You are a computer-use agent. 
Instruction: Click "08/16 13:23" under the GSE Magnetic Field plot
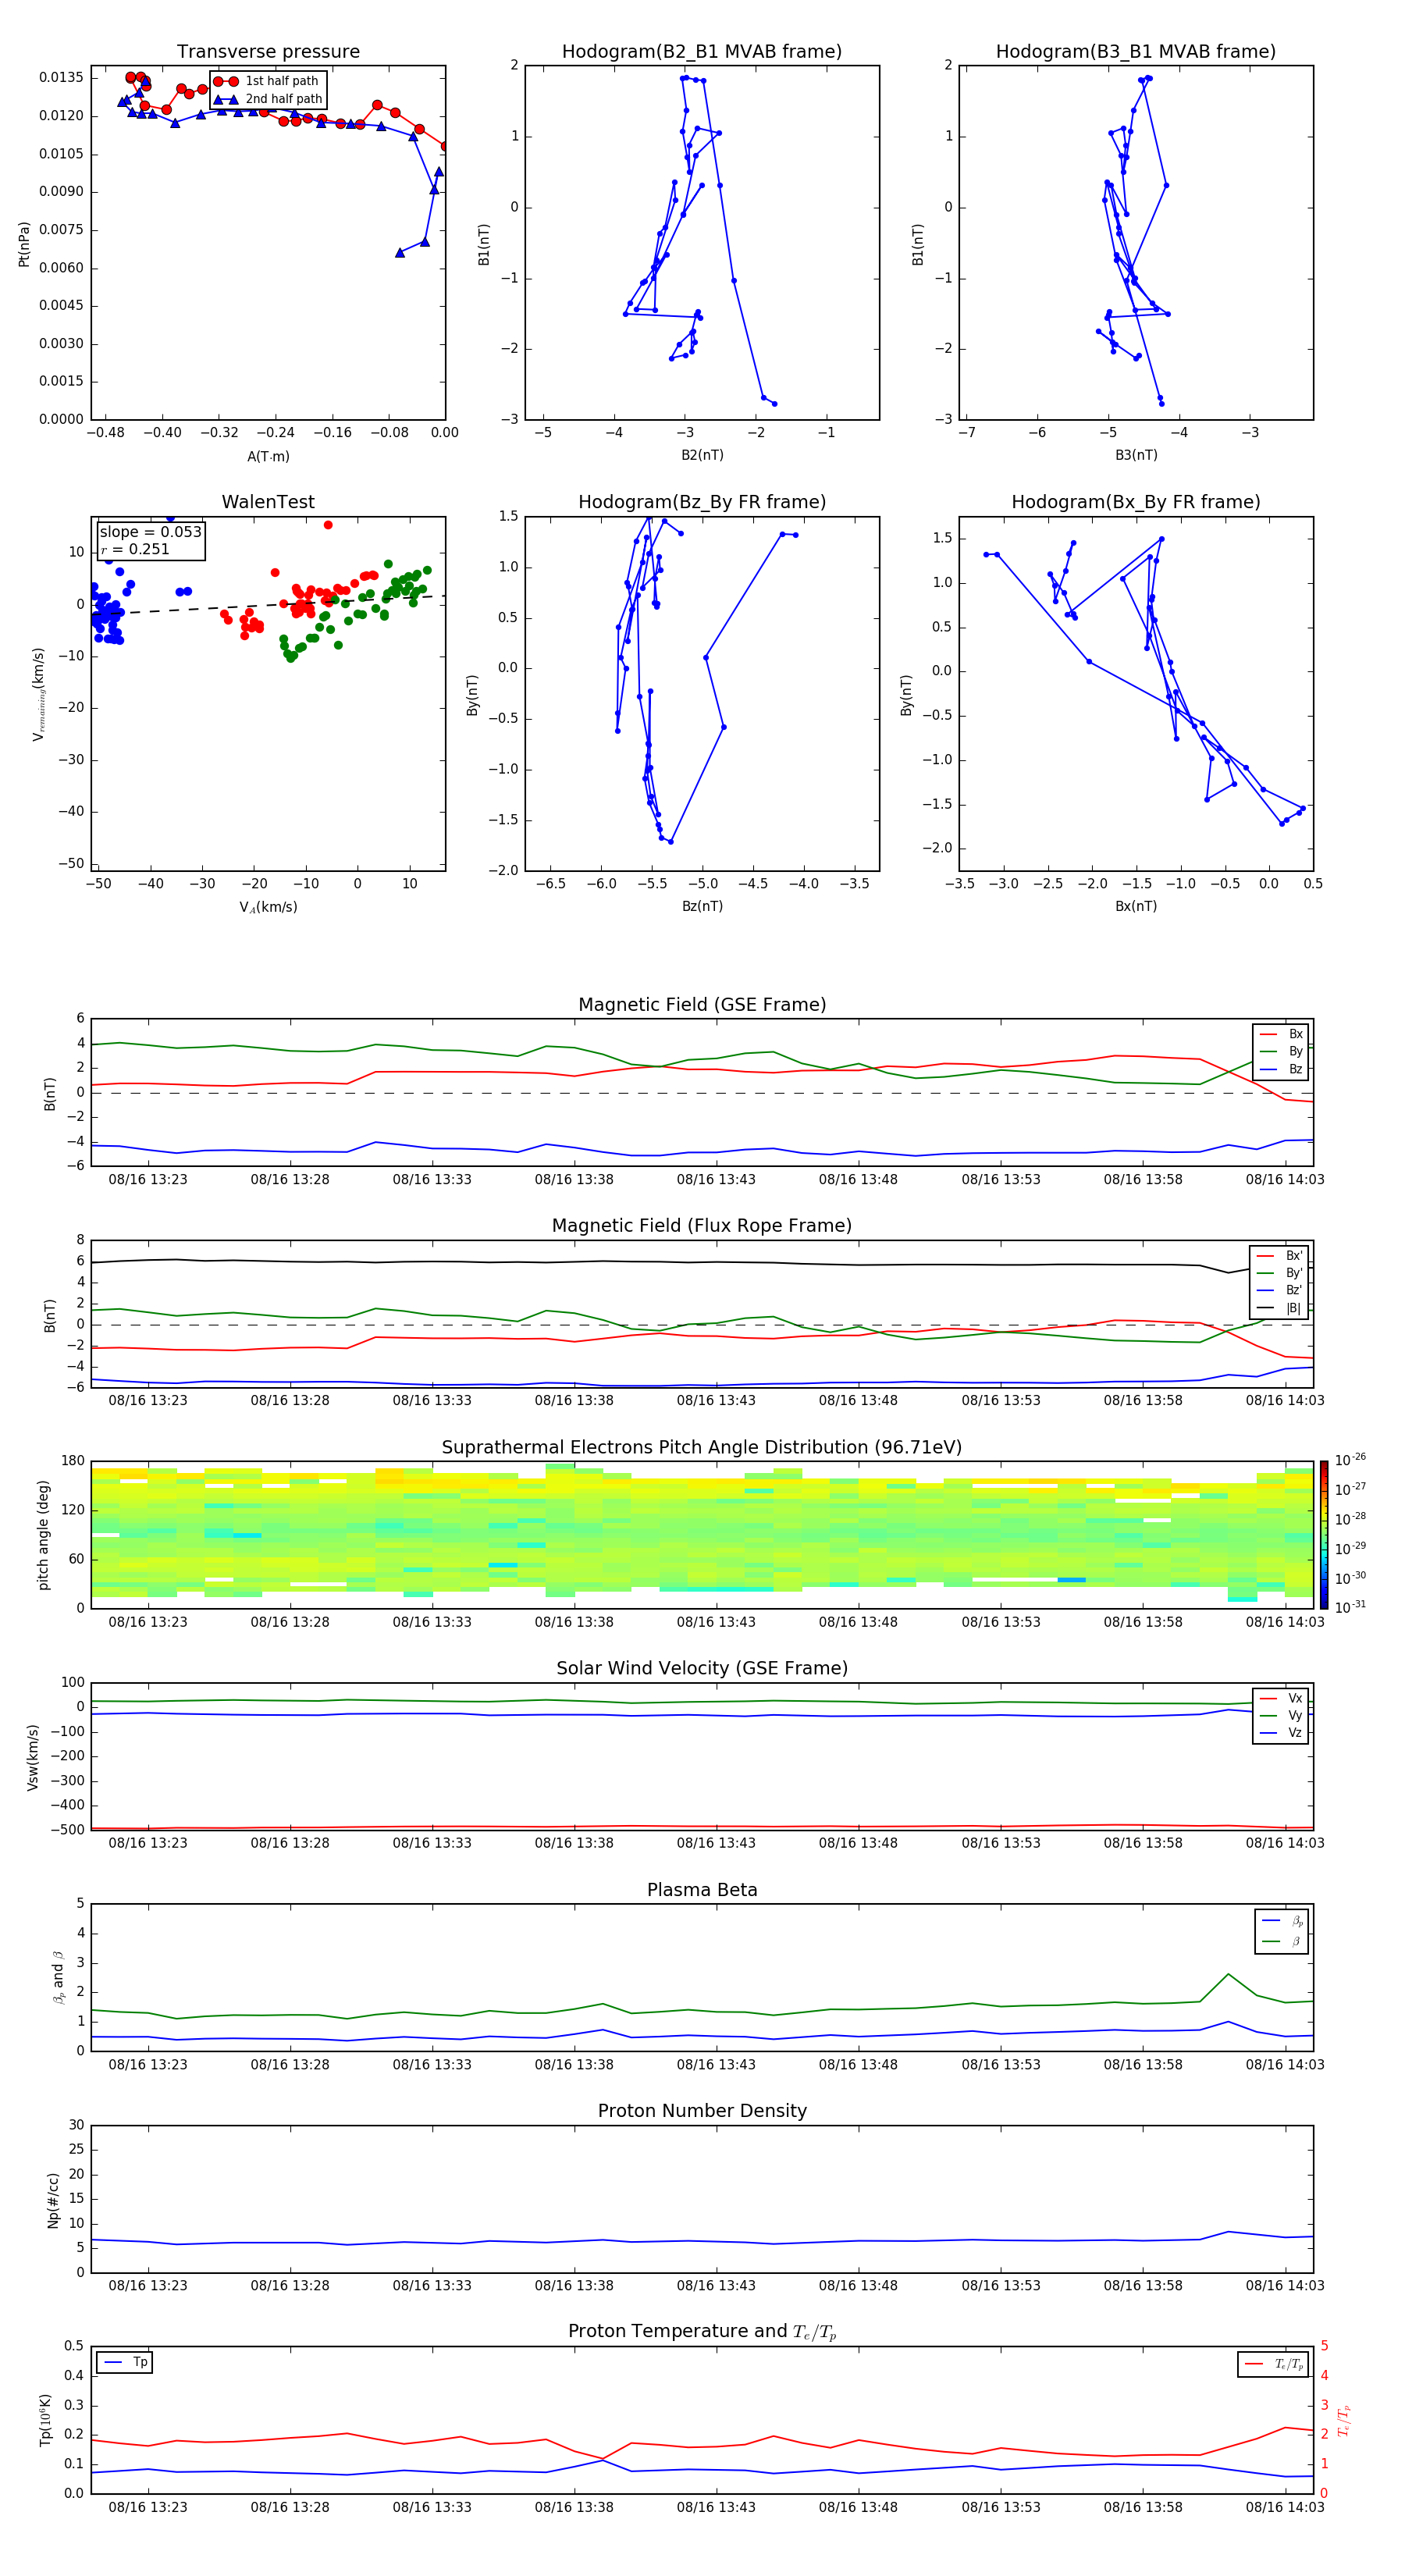[x=148, y=1180]
